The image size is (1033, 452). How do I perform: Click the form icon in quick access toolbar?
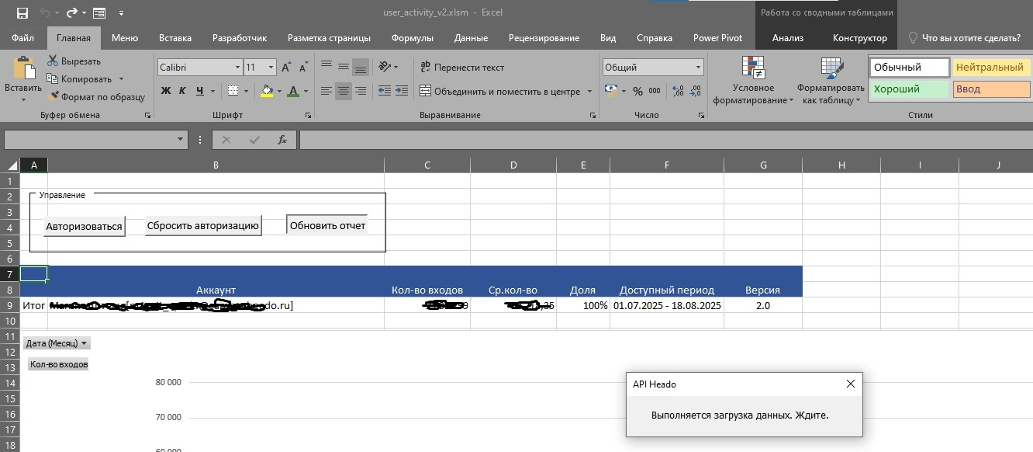(99, 13)
